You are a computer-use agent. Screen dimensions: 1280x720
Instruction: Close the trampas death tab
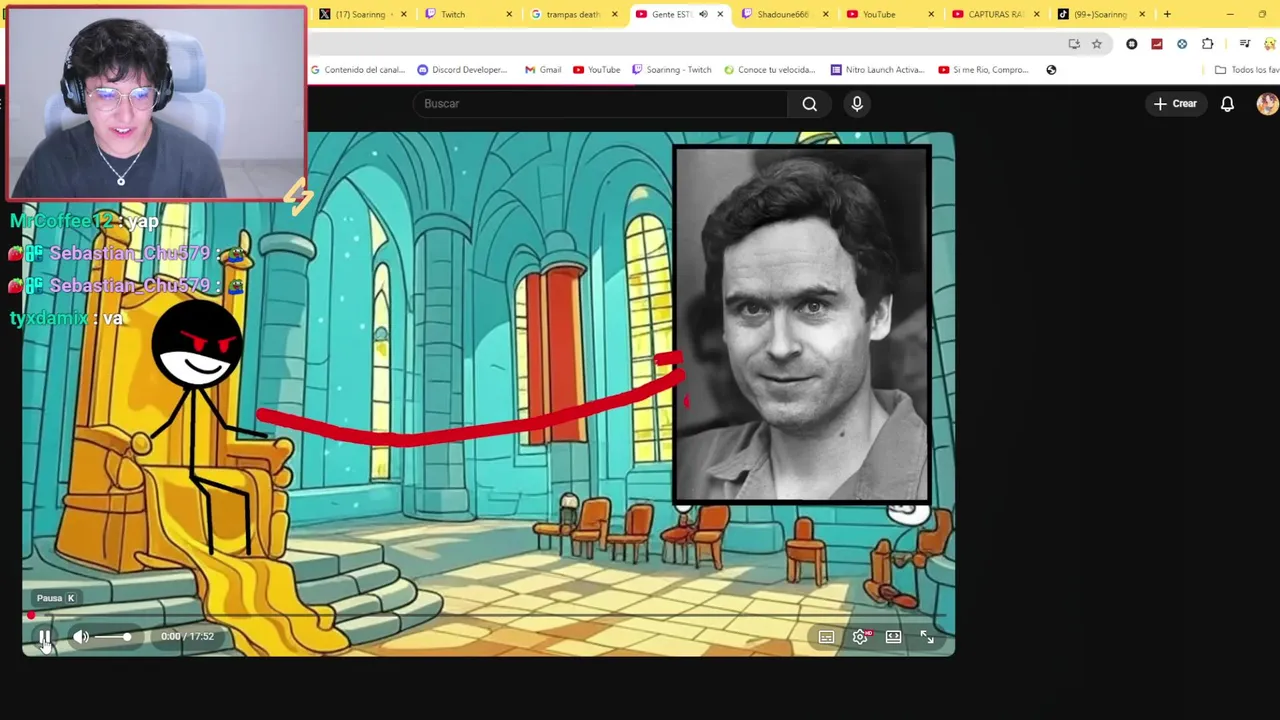click(x=614, y=14)
